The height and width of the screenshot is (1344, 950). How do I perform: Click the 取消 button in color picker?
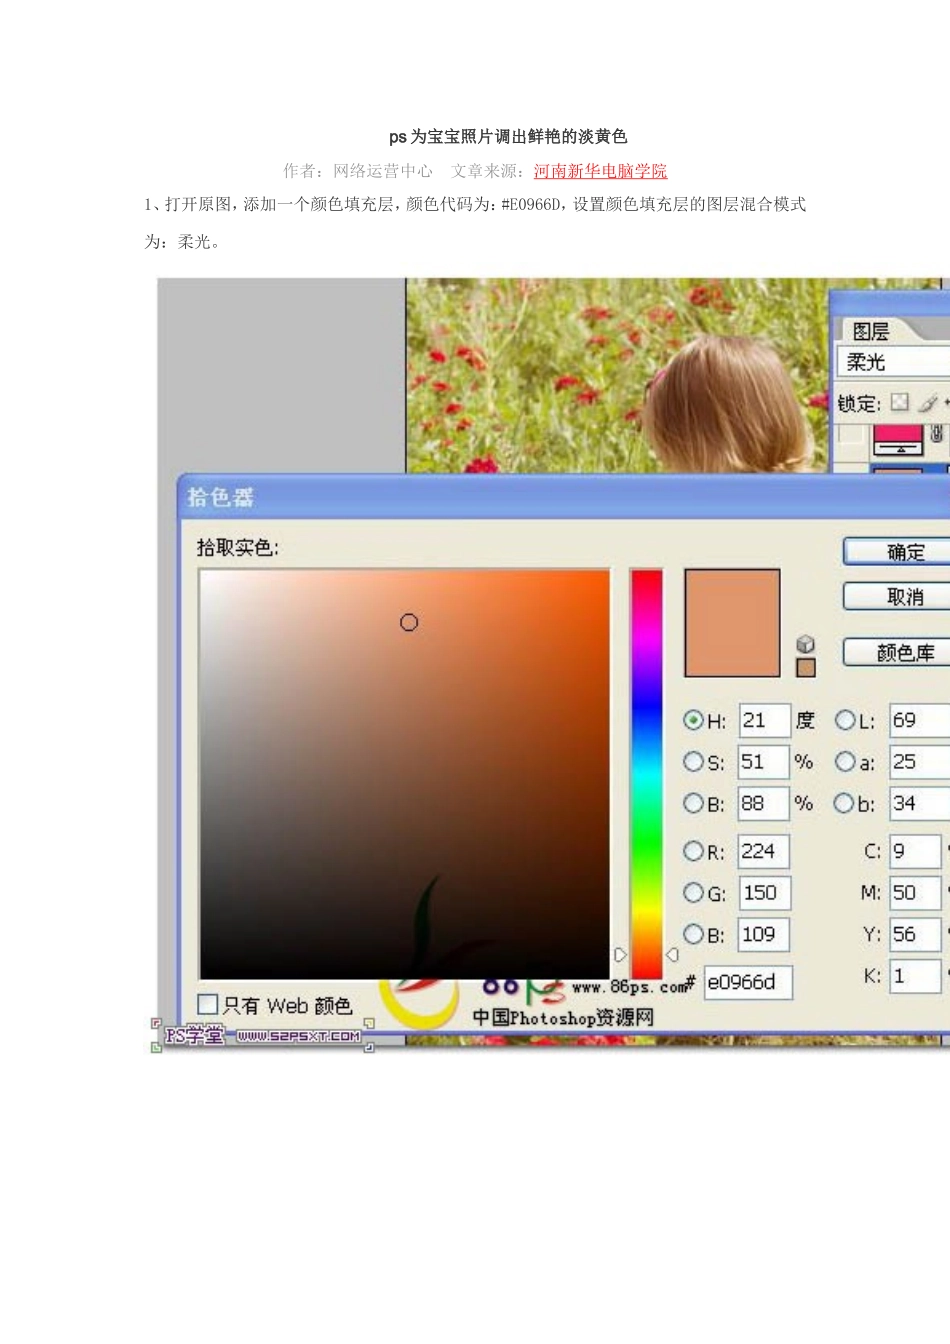click(896, 597)
